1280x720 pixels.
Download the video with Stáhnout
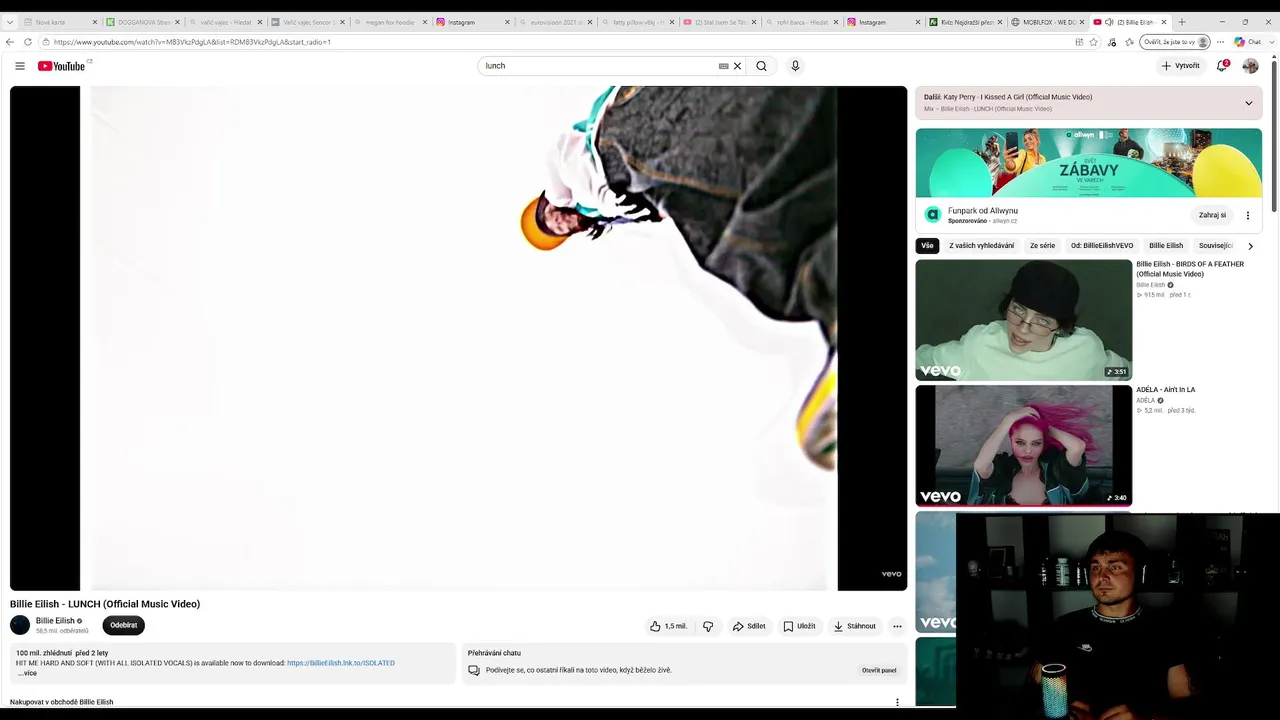coord(855,626)
